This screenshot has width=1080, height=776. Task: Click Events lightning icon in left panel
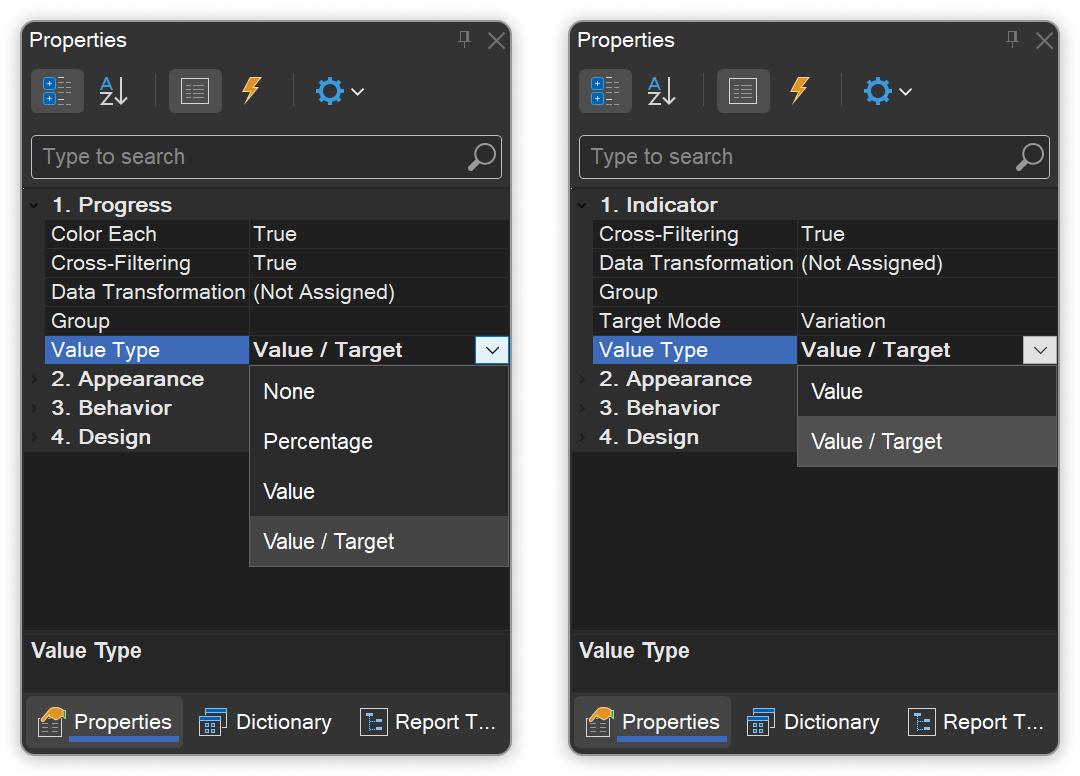click(x=251, y=92)
